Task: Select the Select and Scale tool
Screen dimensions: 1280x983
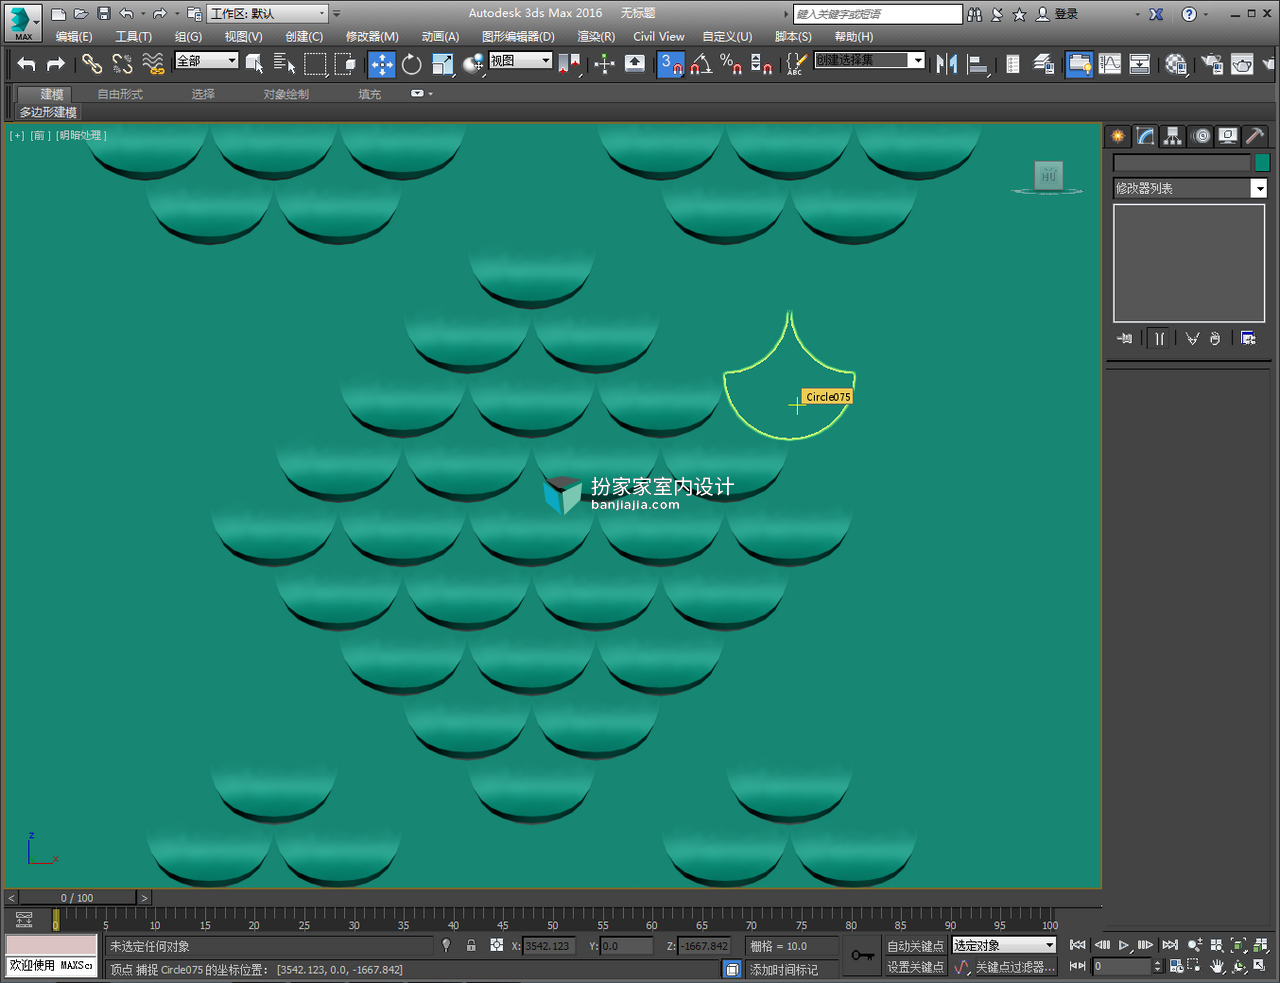Action: (x=443, y=64)
